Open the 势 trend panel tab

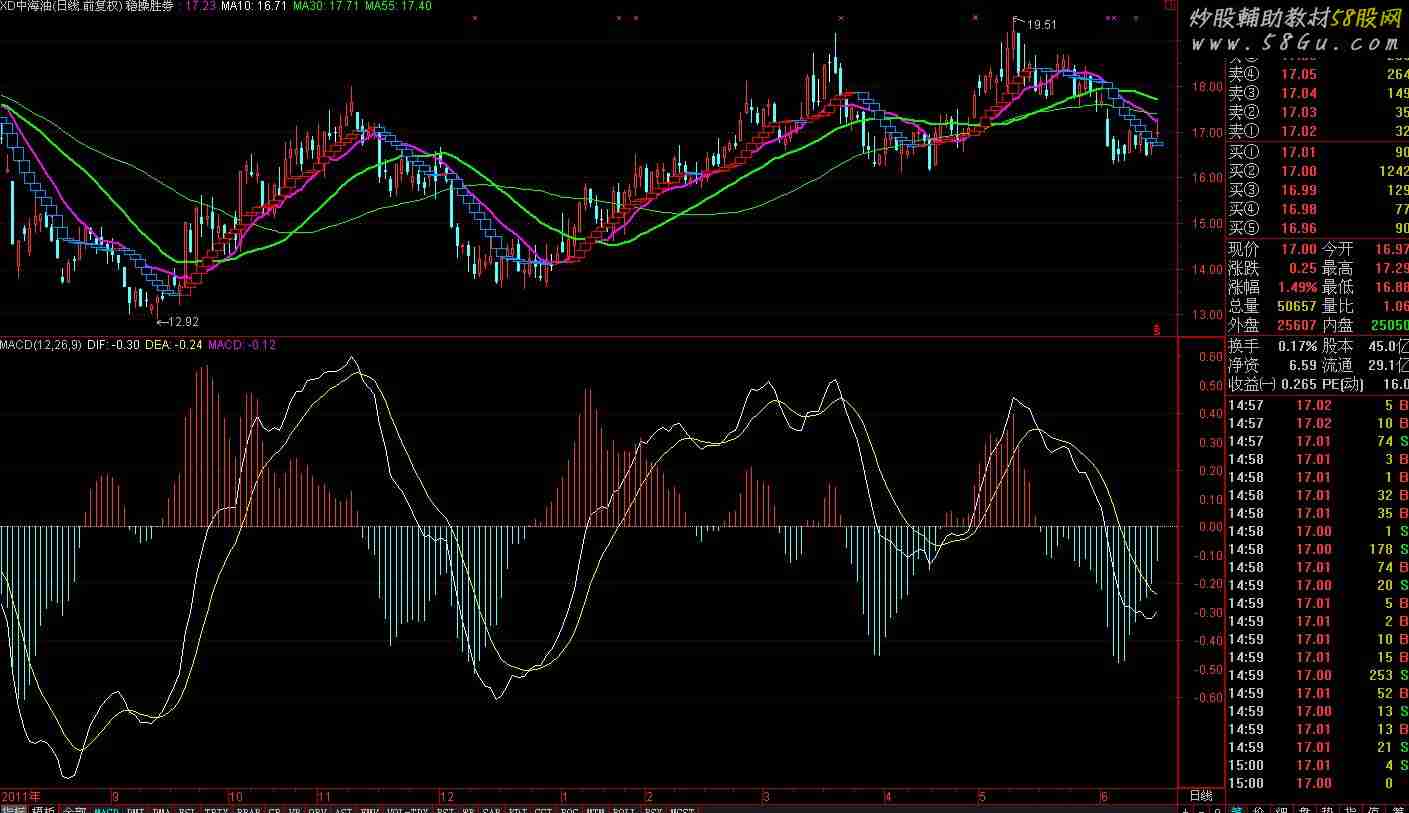1327,810
